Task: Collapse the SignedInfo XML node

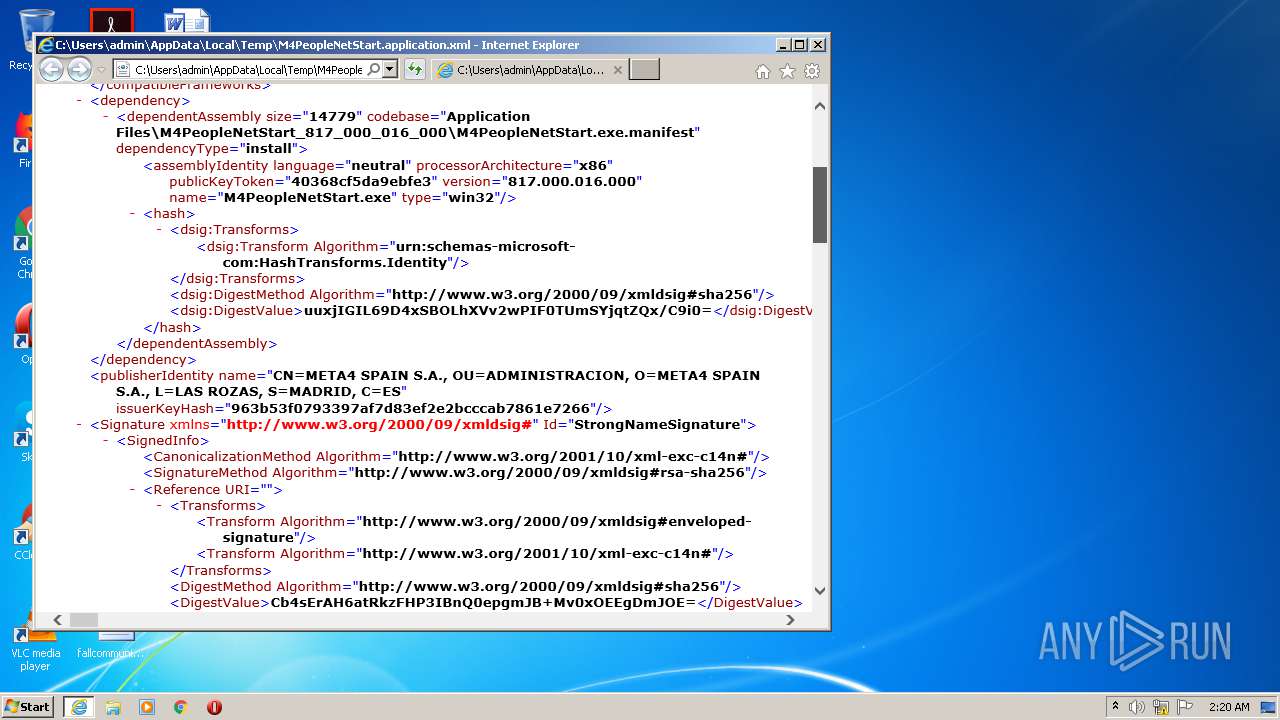Action: point(106,440)
